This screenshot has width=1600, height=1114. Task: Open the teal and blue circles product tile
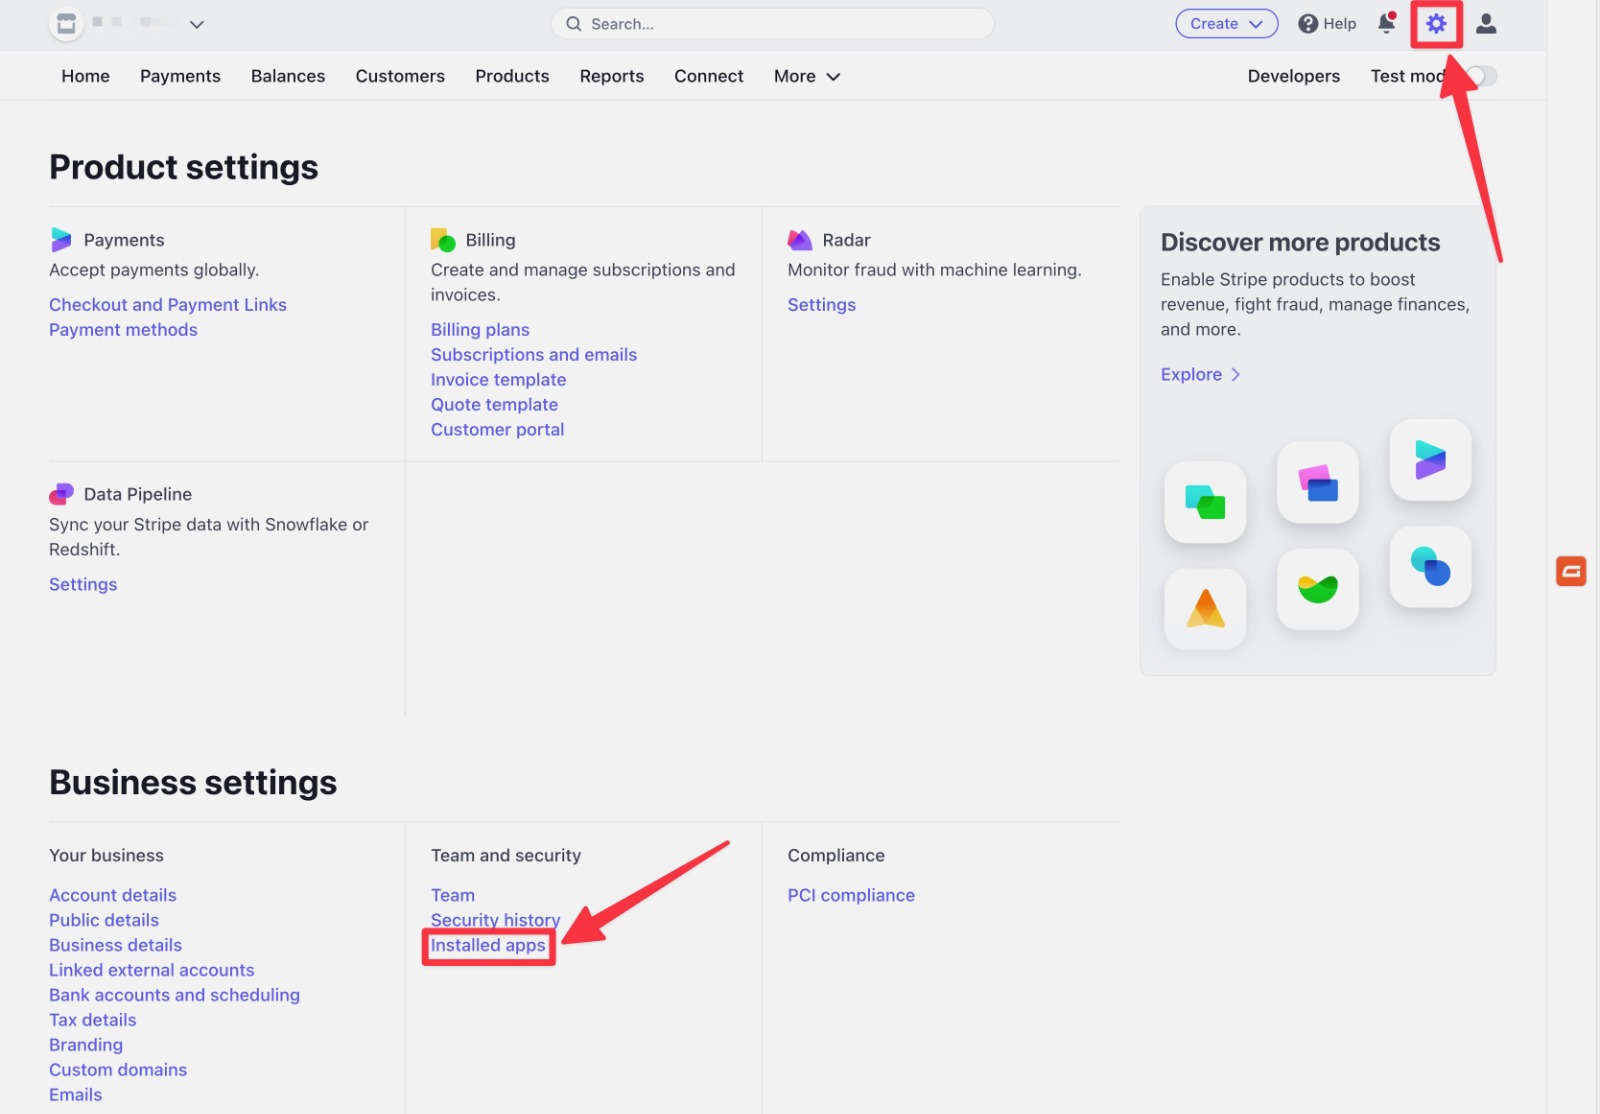pyautogui.click(x=1430, y=567)
